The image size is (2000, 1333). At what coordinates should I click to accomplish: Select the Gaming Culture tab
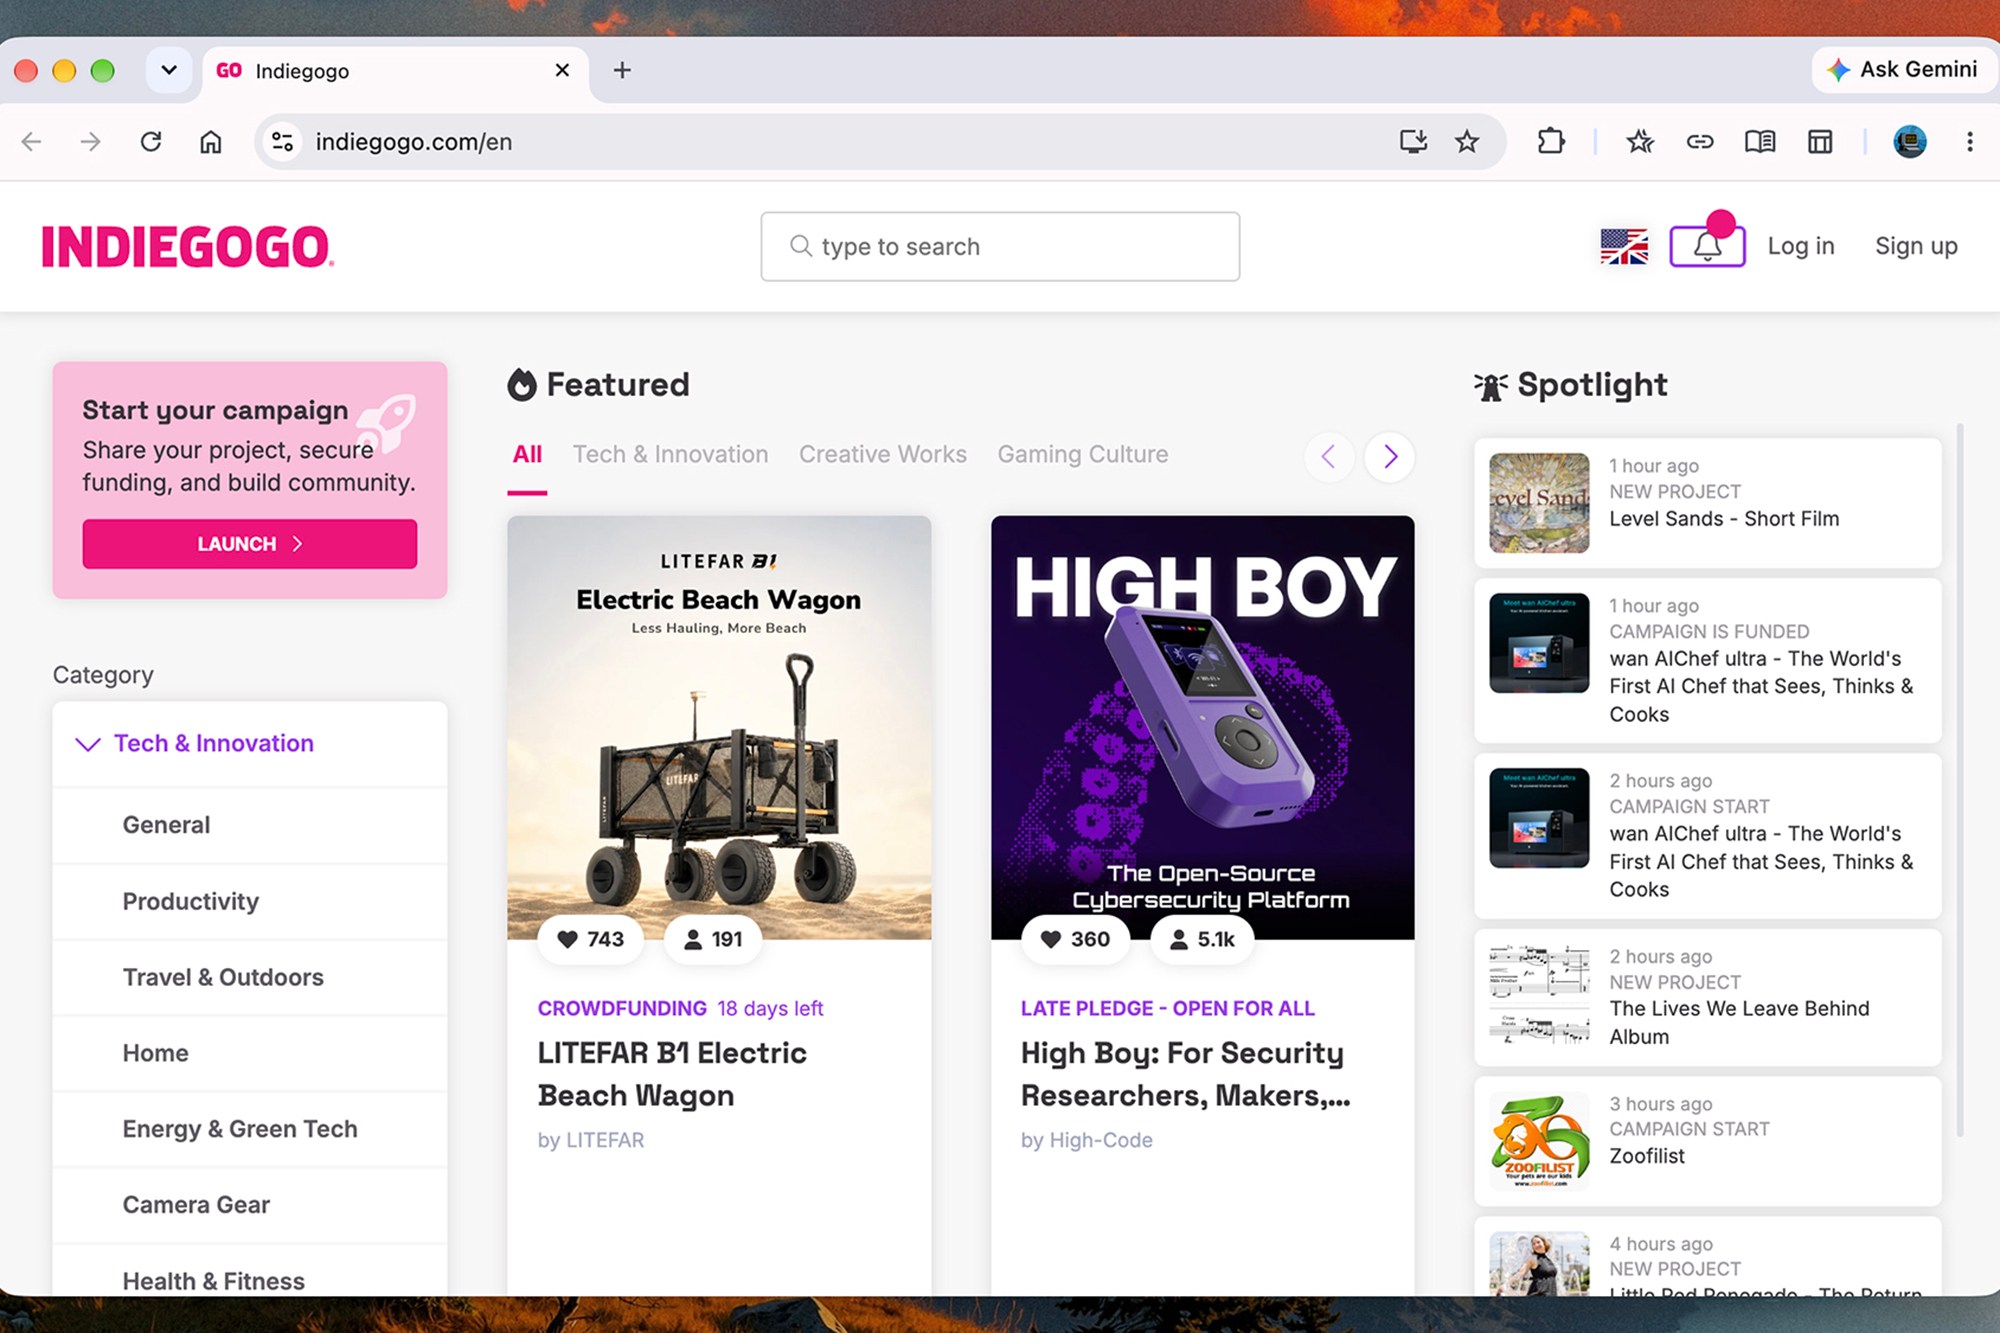pyautogui.click(x=1082, y=455)
